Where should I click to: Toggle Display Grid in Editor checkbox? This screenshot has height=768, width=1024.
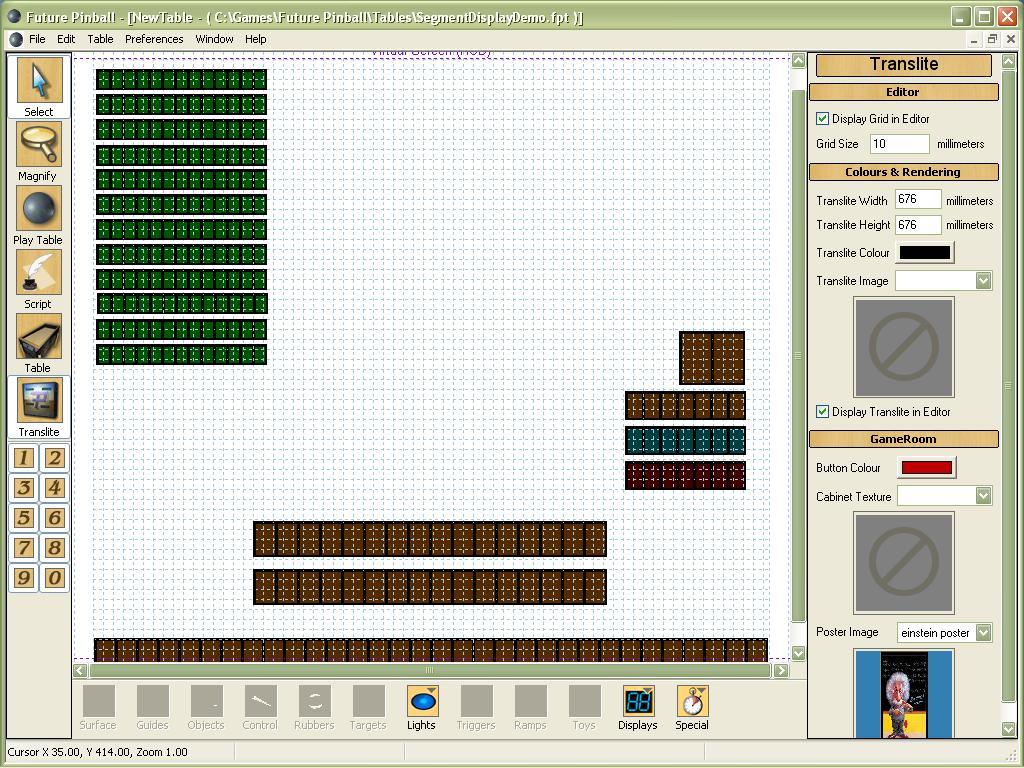822,119
